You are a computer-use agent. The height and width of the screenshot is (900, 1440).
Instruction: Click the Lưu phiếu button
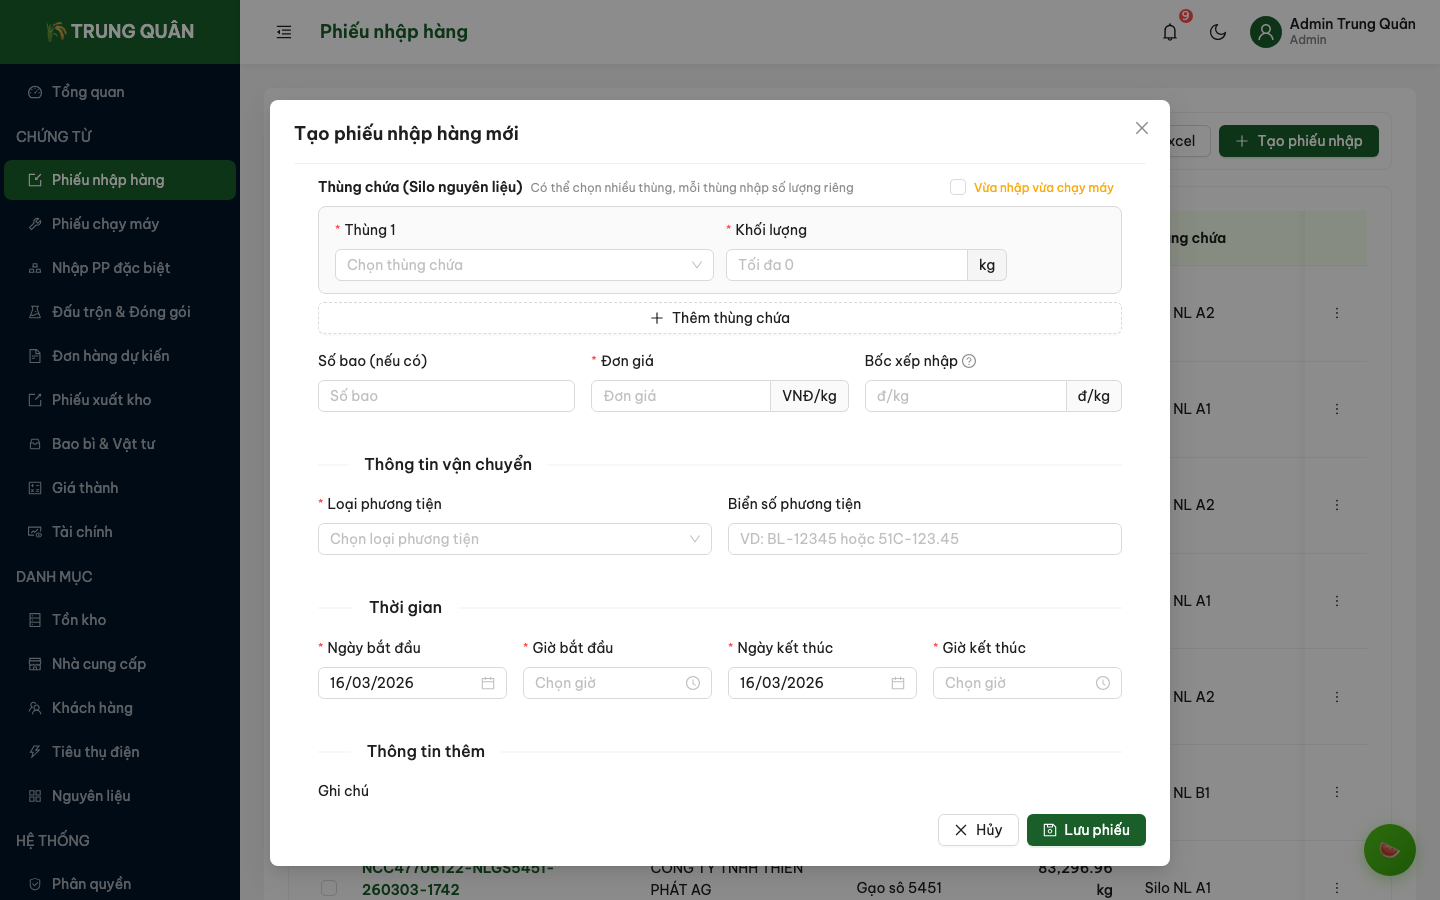click(1086, 830)
